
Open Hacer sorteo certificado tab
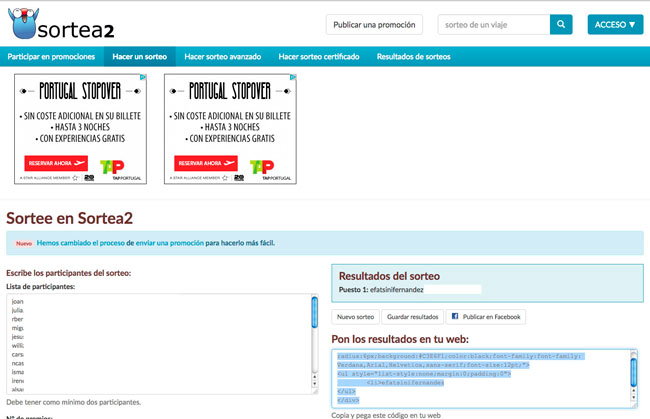[x=319, y=57]
